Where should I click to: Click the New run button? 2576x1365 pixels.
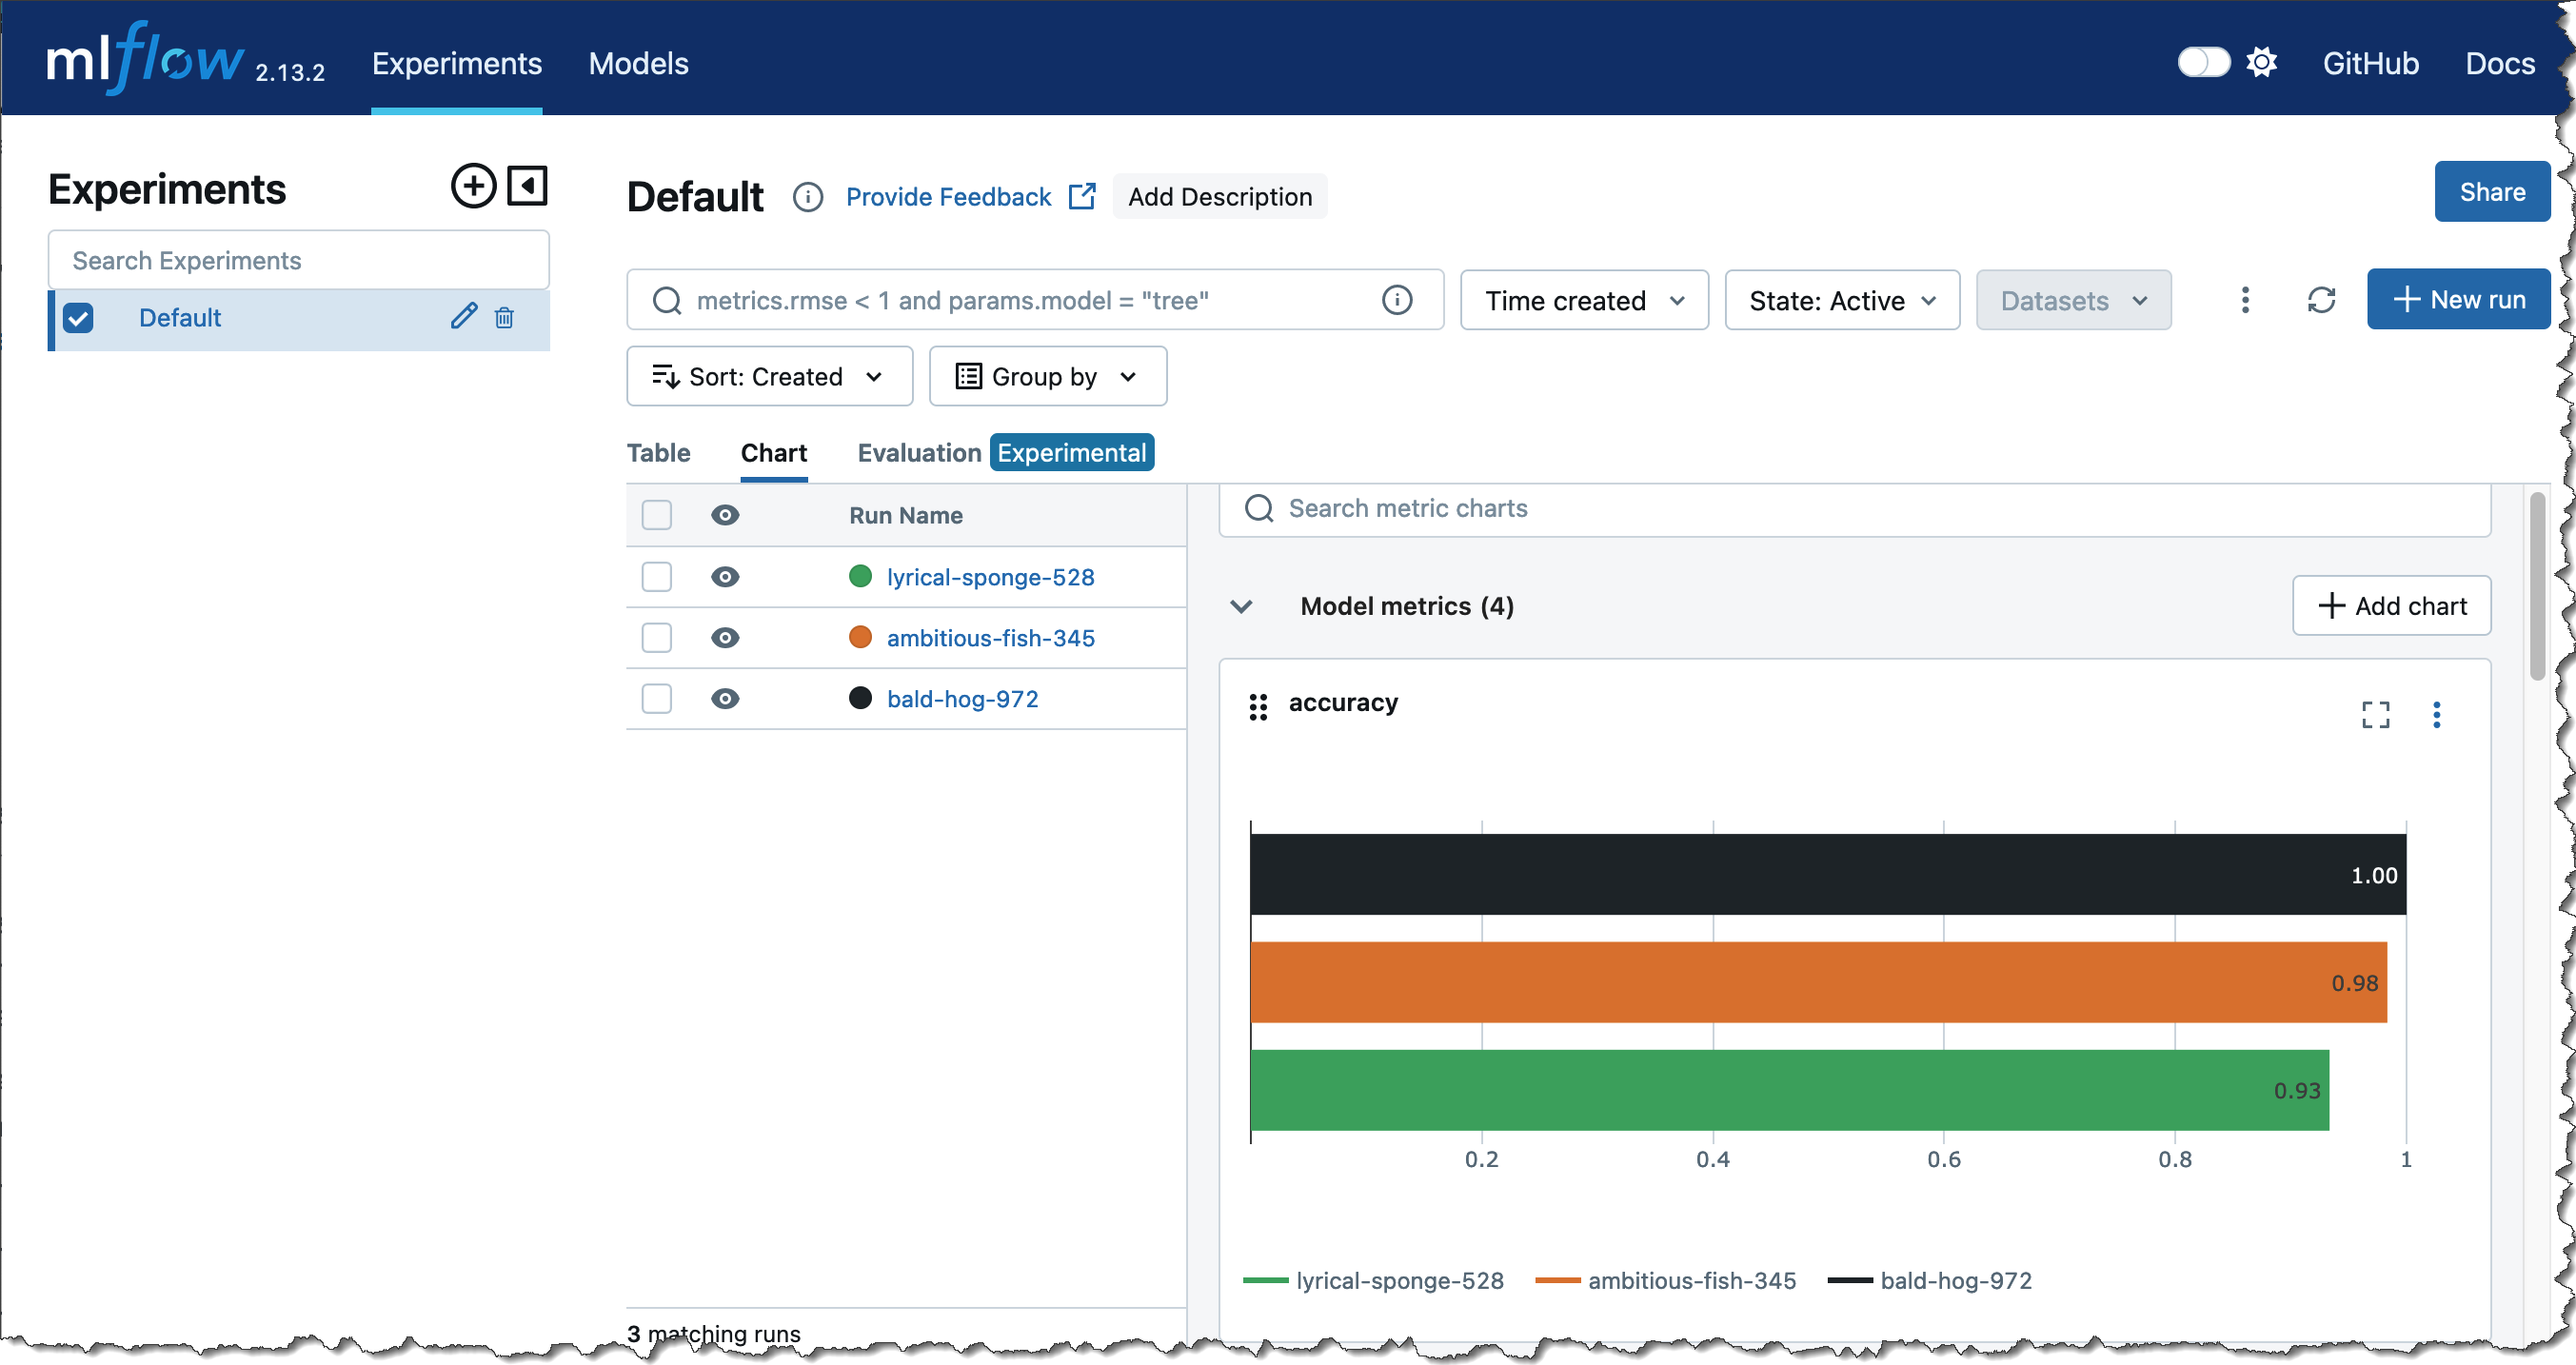pyautogui.click(x=2457, y=300)
